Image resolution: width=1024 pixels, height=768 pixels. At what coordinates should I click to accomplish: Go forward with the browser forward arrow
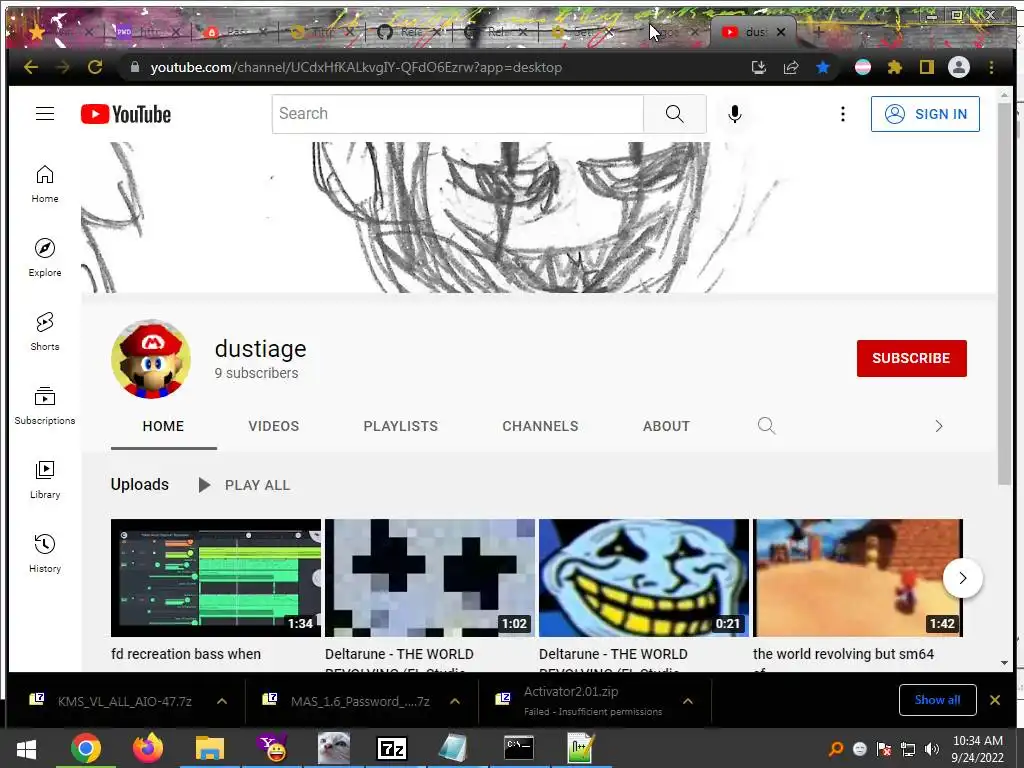click(63, 67)
